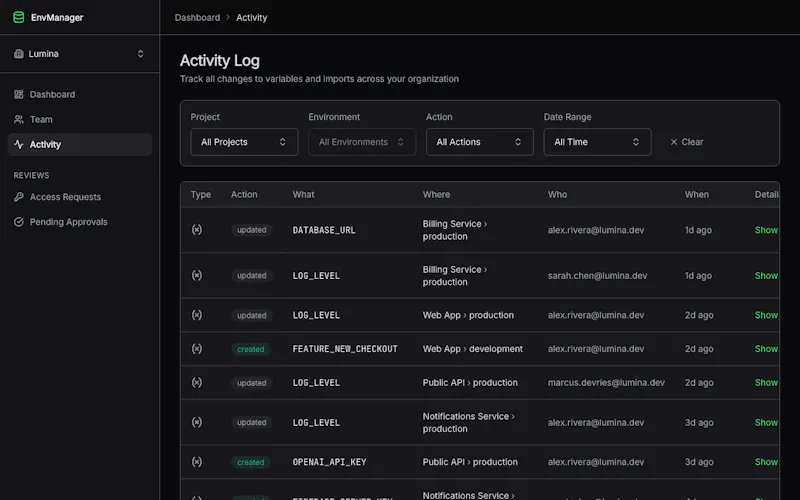Click the Where column header
The height and width of the screenshot is (500, 800).
coord(436,194)
